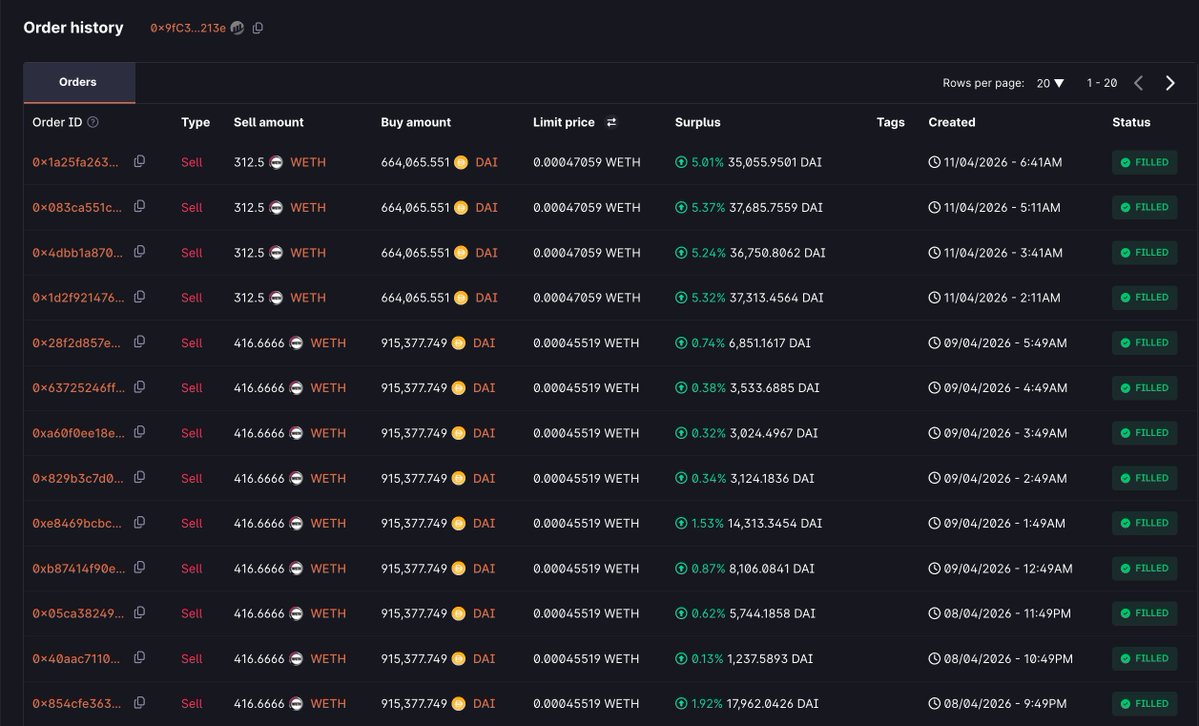Click created date 09/04/2026 - 12:49AM
1199x726 pixels.
(x=1008, y=569)
